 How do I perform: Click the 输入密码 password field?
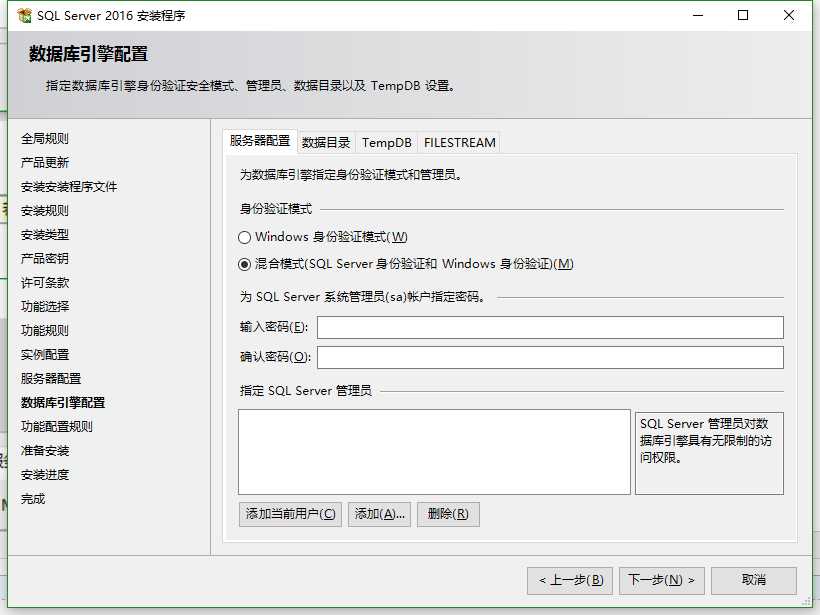point(550,327)
